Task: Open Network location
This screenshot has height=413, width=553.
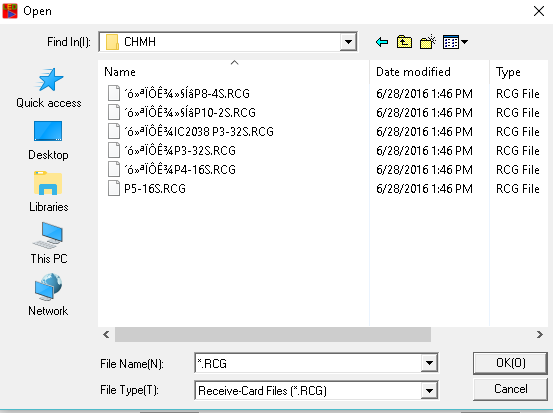Action: point(48,295)
